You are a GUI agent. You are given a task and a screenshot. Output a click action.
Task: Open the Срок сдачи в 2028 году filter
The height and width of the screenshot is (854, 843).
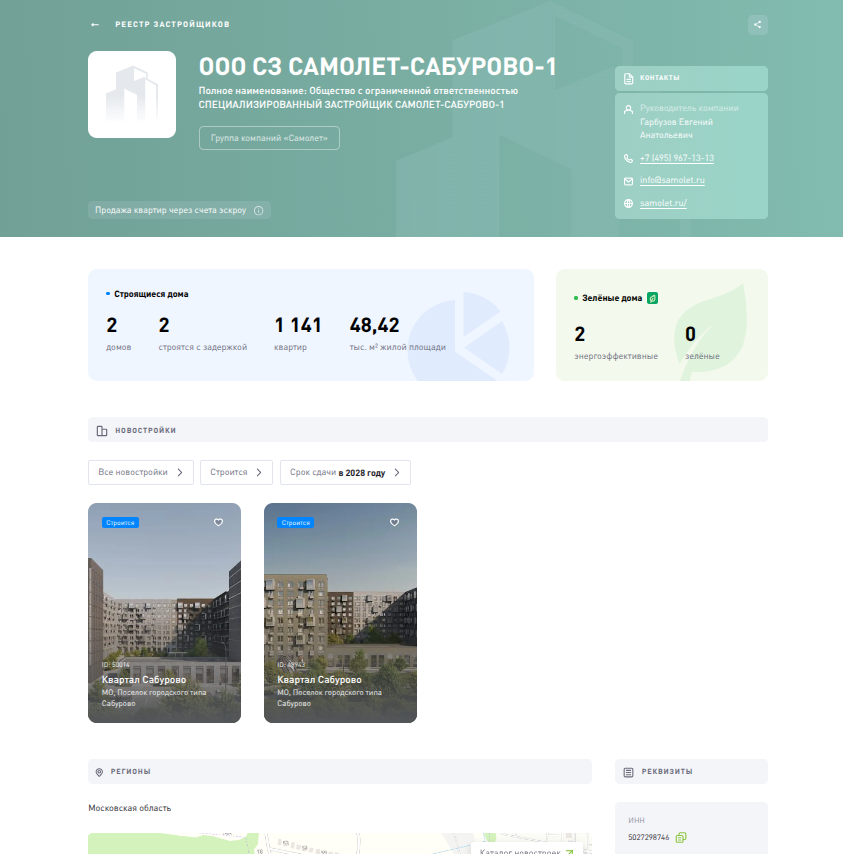(345, 472)
